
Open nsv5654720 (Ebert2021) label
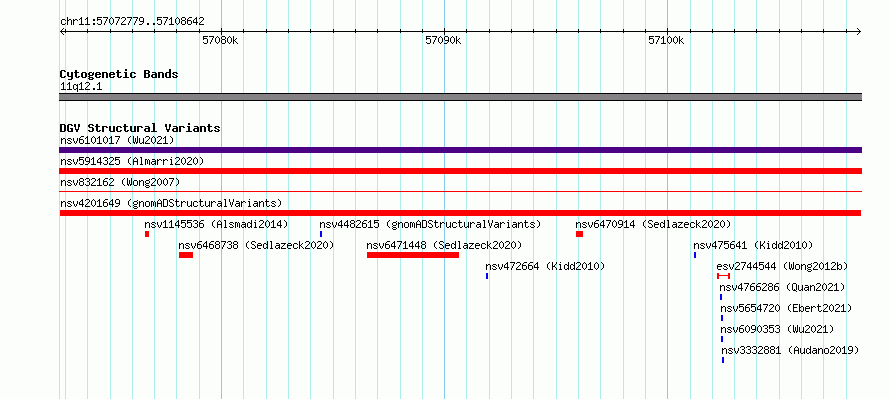coord(786,308)
